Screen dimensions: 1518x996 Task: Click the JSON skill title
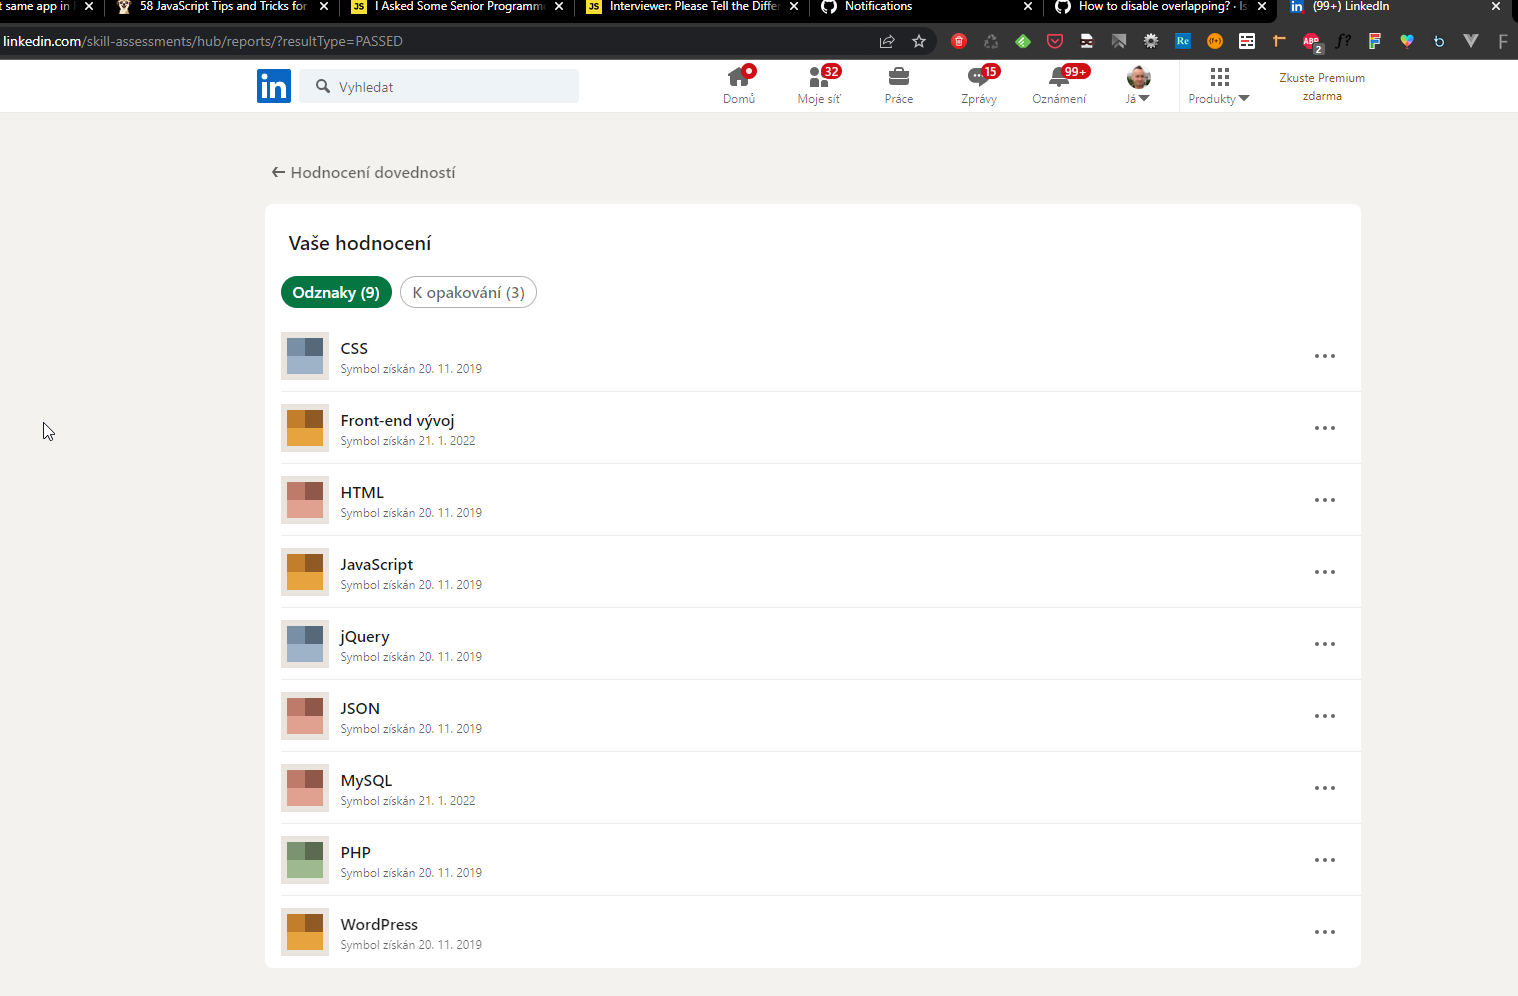click(x=360, y=708)
